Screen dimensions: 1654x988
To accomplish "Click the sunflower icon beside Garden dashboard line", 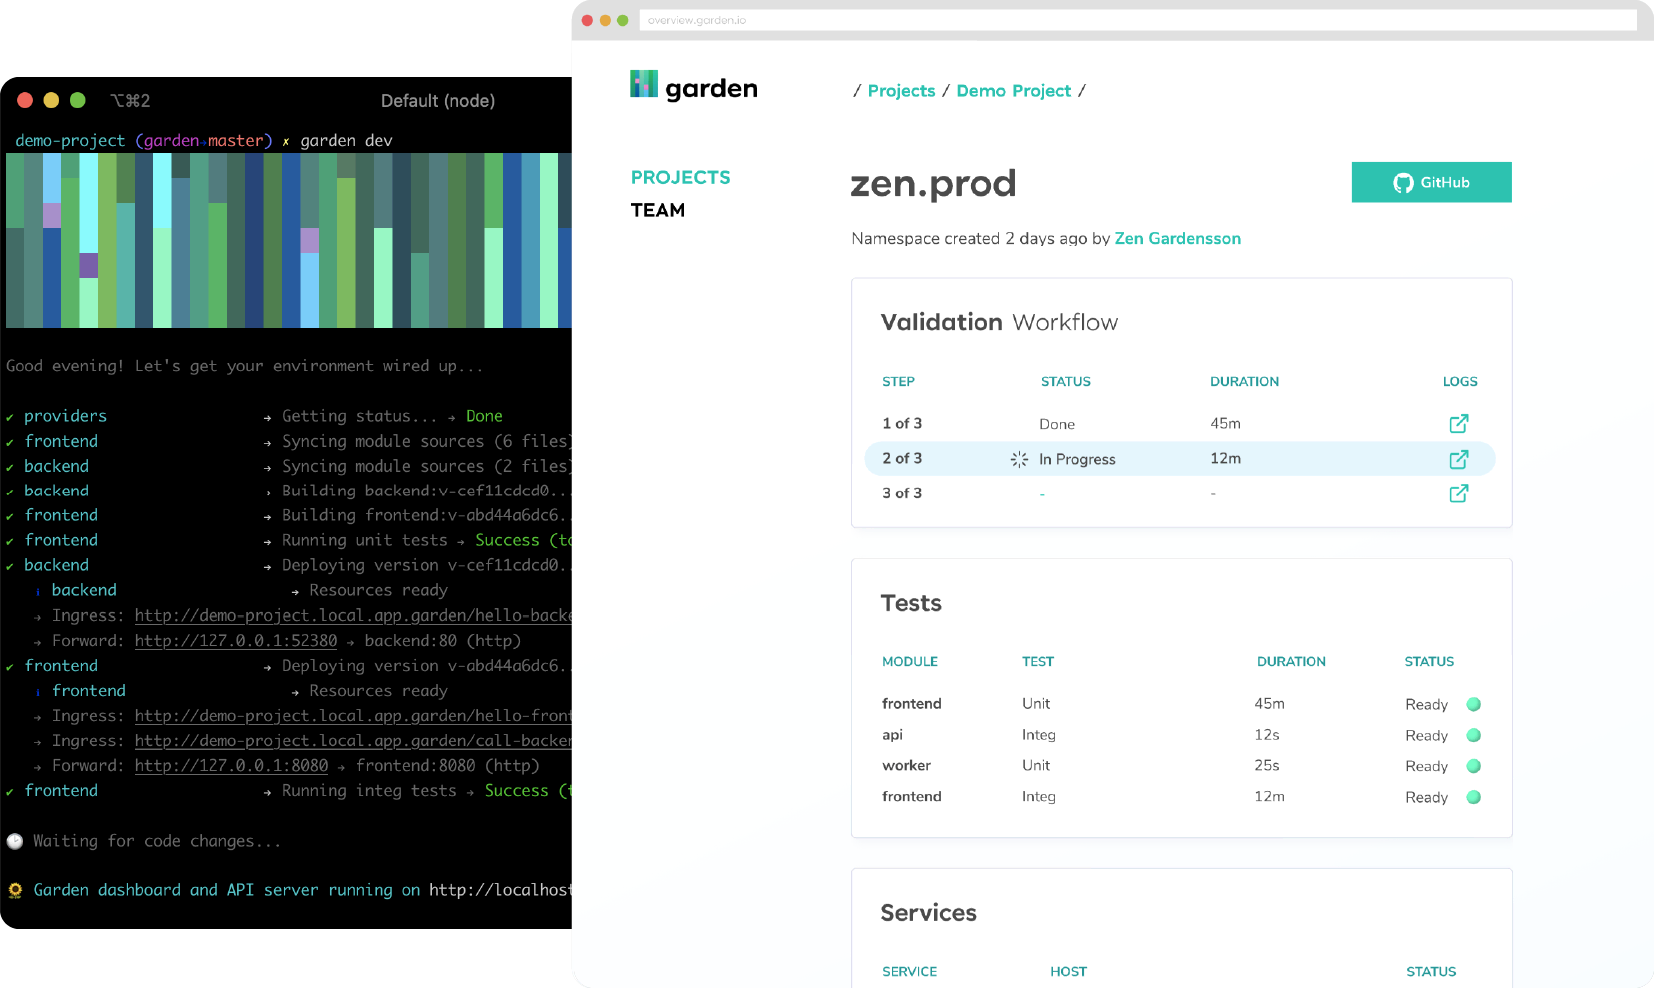I will (x=15, y=890).
